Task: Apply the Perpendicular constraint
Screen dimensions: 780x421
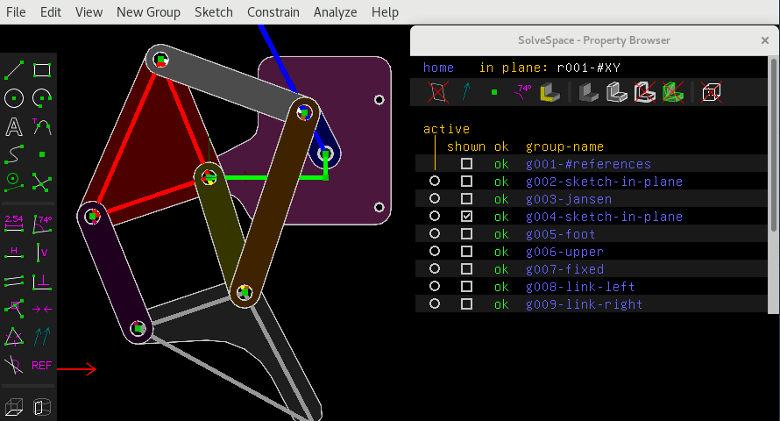Action: (42, 280)
